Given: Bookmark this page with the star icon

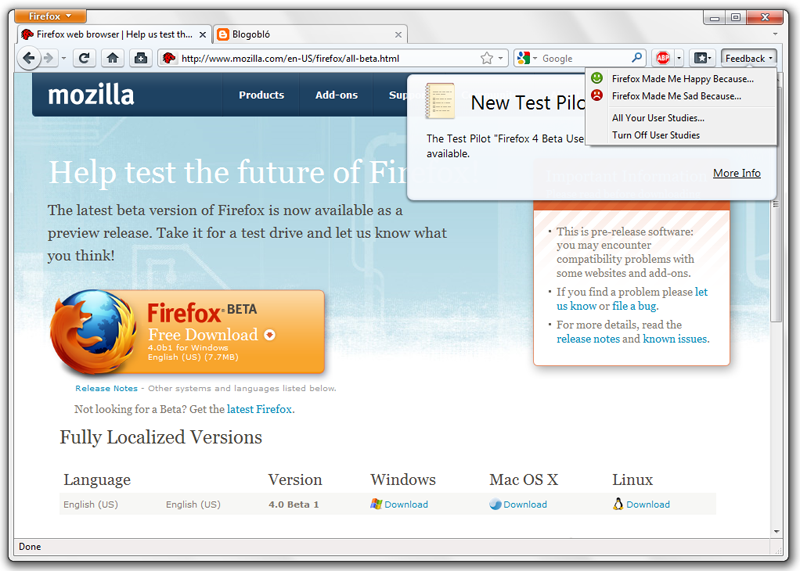Looking at the screenshot, I should [487, 58].
